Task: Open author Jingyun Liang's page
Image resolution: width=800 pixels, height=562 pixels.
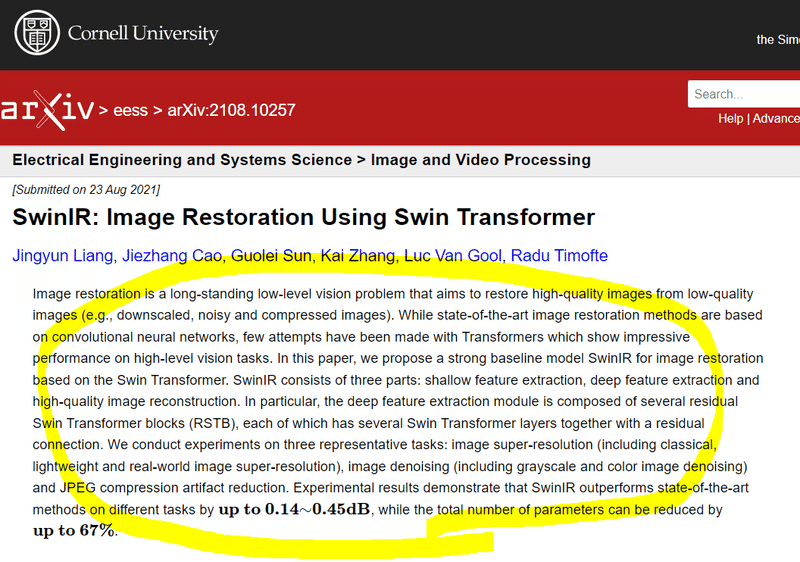Action: pos(62,256)
